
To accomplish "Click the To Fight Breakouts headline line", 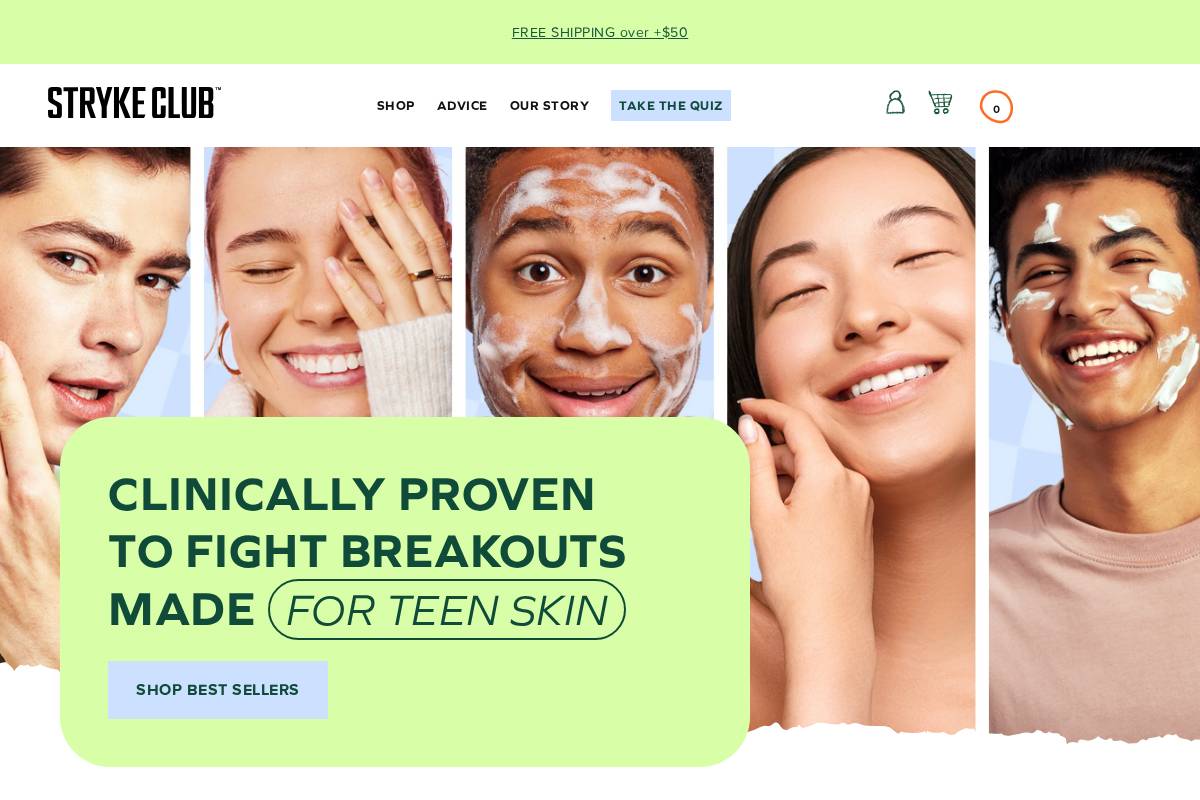I will [x=367, y=552].
